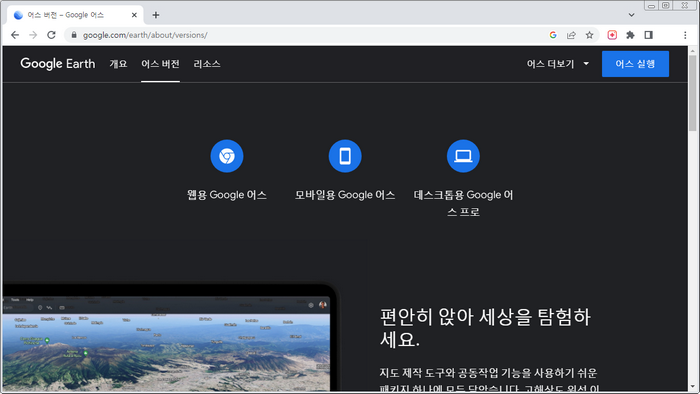This screenshot has width=700, height=394.
Task: Expand the 어스 더보기 dropdown
Action: click(558, 64)
